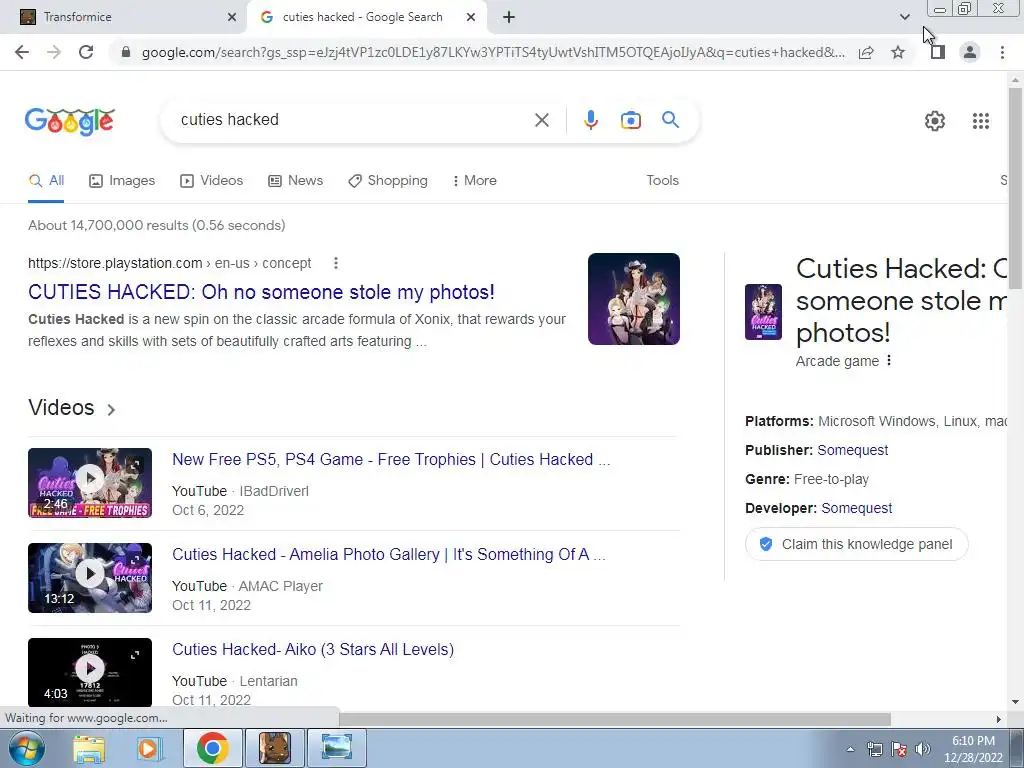Open the Chrome side panel
The image size is (1024, 768).
pos(938,52)
